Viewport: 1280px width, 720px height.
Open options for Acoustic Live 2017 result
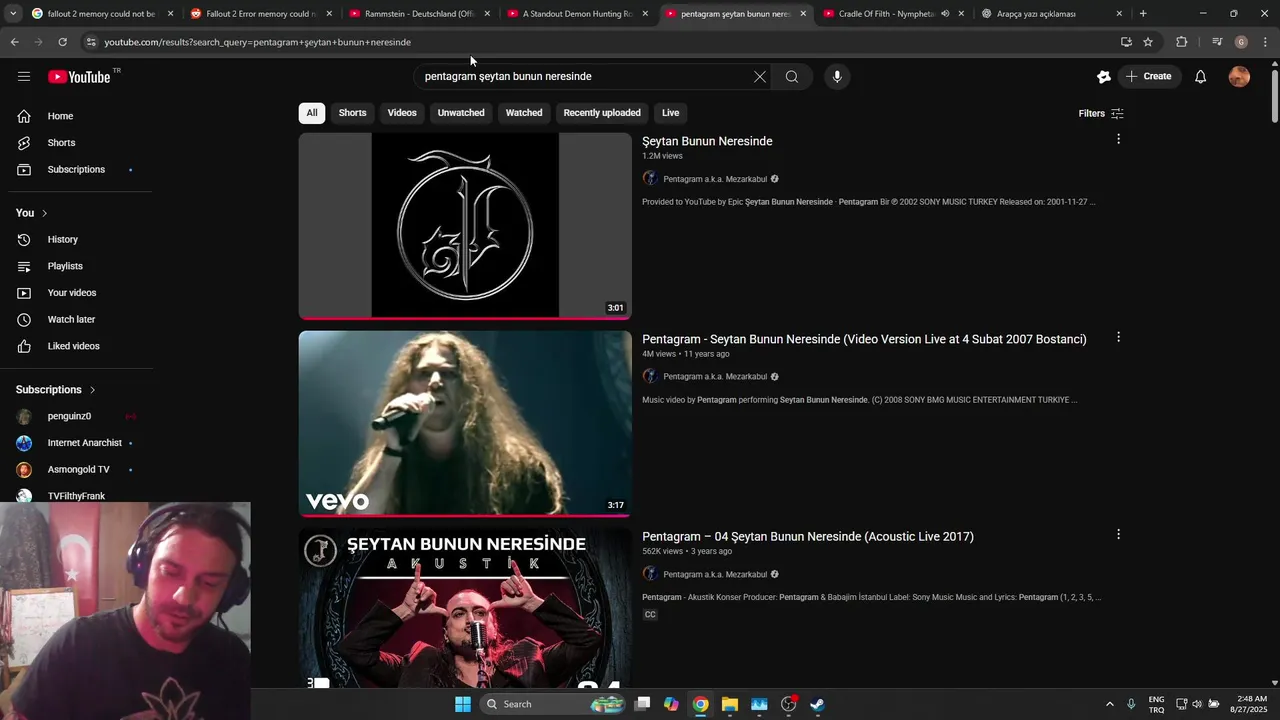[1118, 534]
